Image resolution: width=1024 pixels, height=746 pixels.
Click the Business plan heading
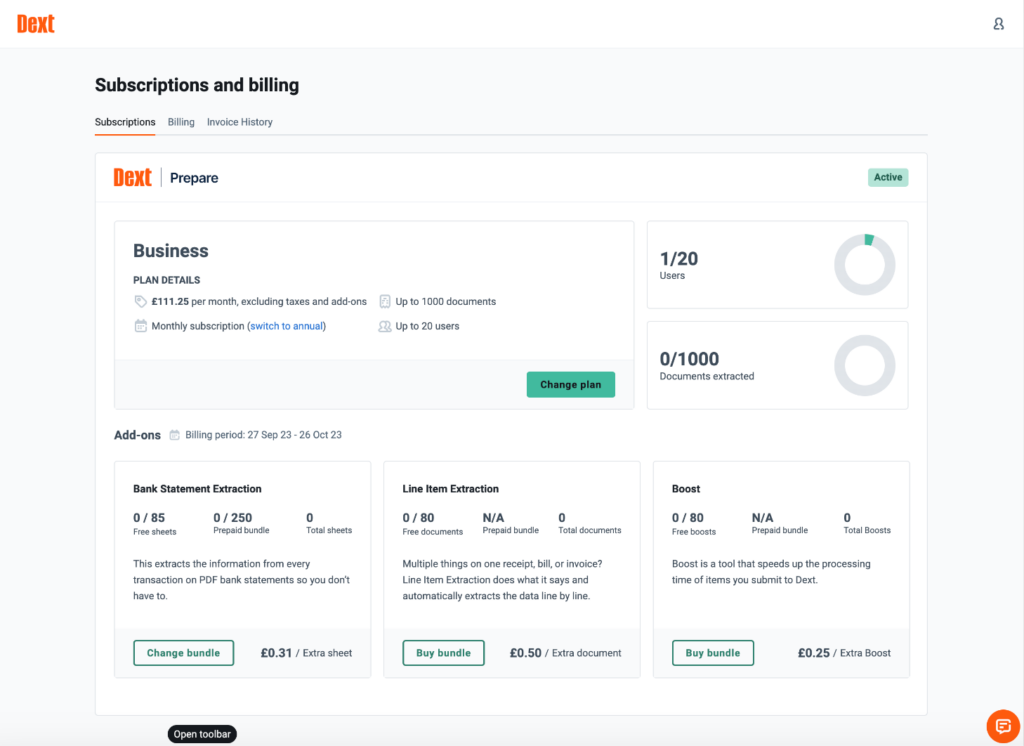170,251
